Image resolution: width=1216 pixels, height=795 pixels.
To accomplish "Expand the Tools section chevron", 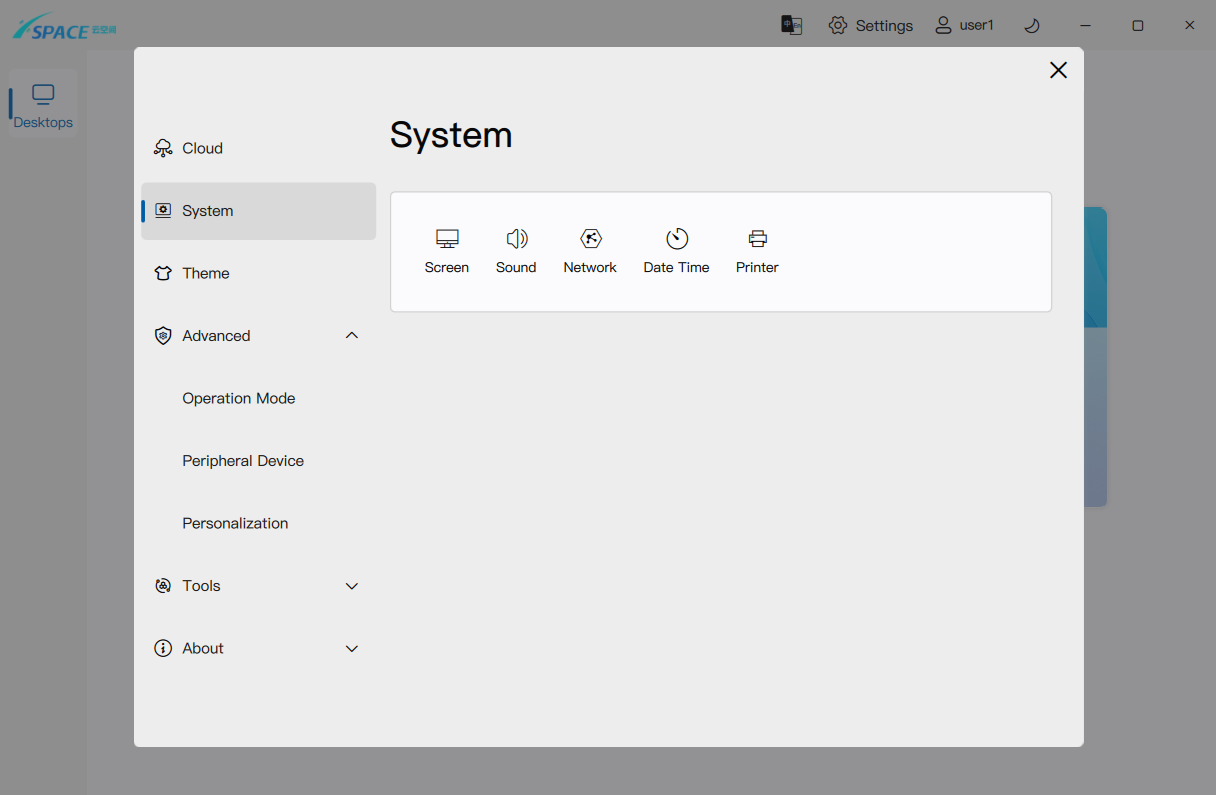I will (351, 586).
